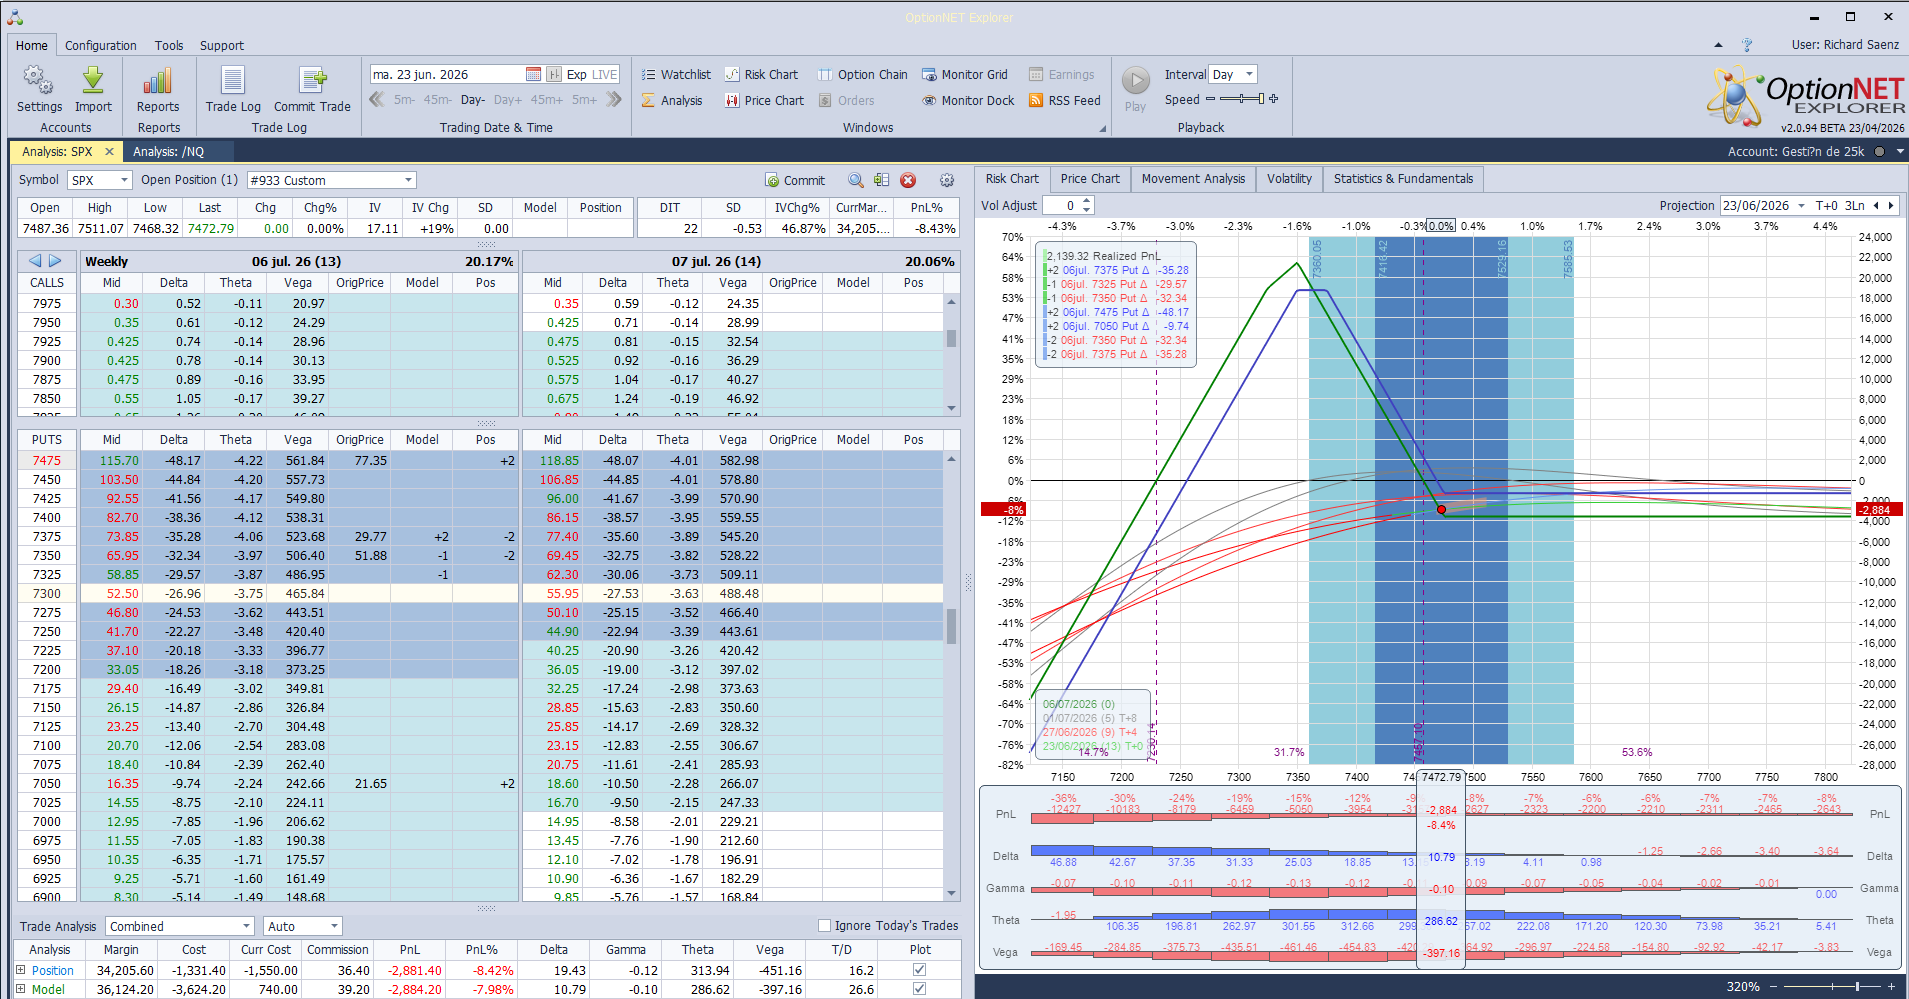This screenshot has width=1909, height=999.
Task: Click the Vol Adjust increment arrow
Action: pyautogui.click(x=1087, y=200)
